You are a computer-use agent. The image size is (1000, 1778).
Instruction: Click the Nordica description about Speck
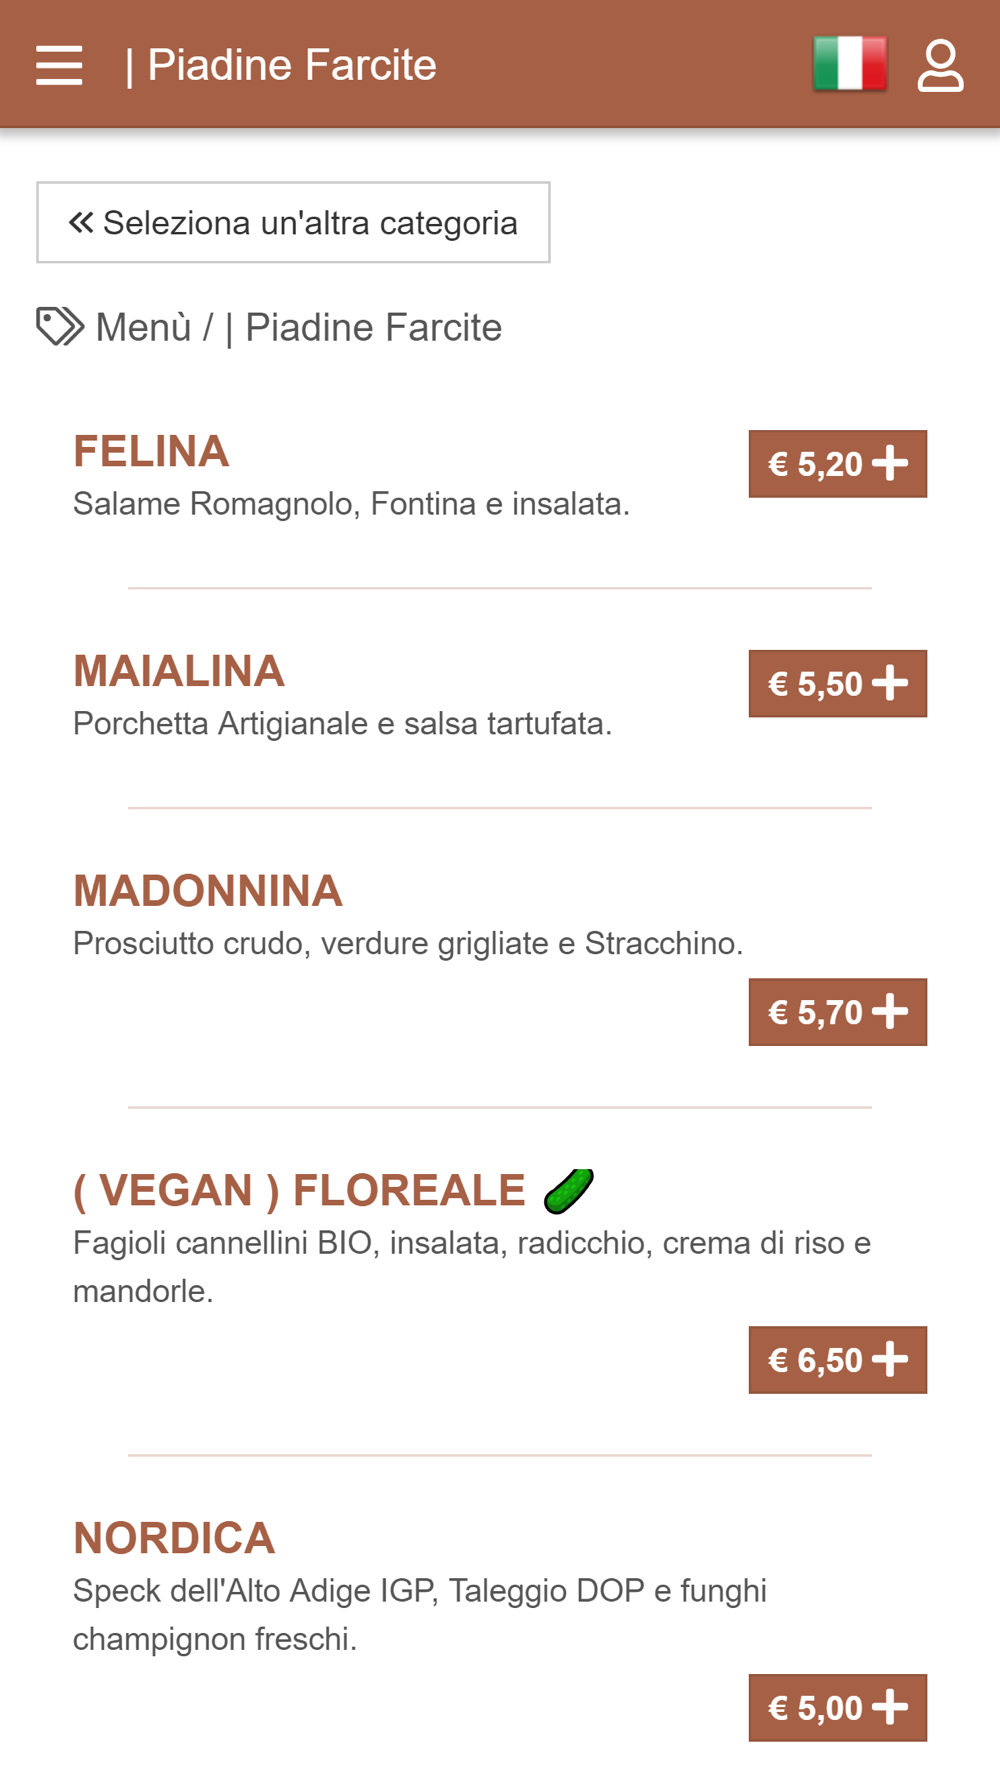tap(420, 1615)
